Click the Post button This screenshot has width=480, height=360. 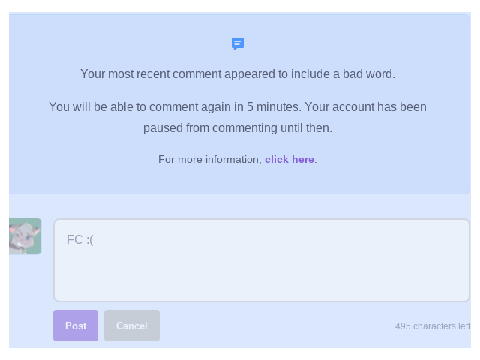[75, 325]
